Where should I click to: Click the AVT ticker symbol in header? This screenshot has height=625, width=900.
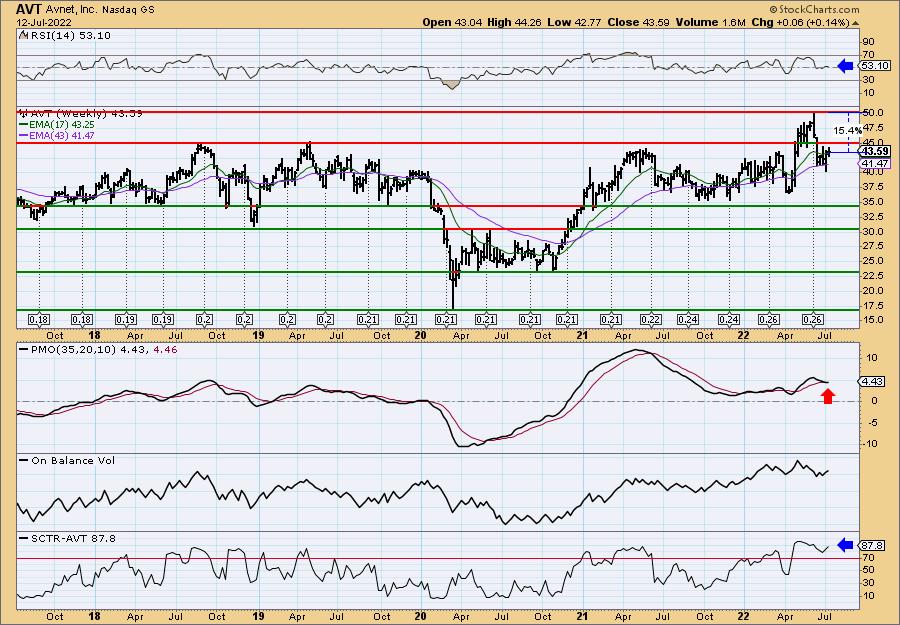(x=28, y=9)
